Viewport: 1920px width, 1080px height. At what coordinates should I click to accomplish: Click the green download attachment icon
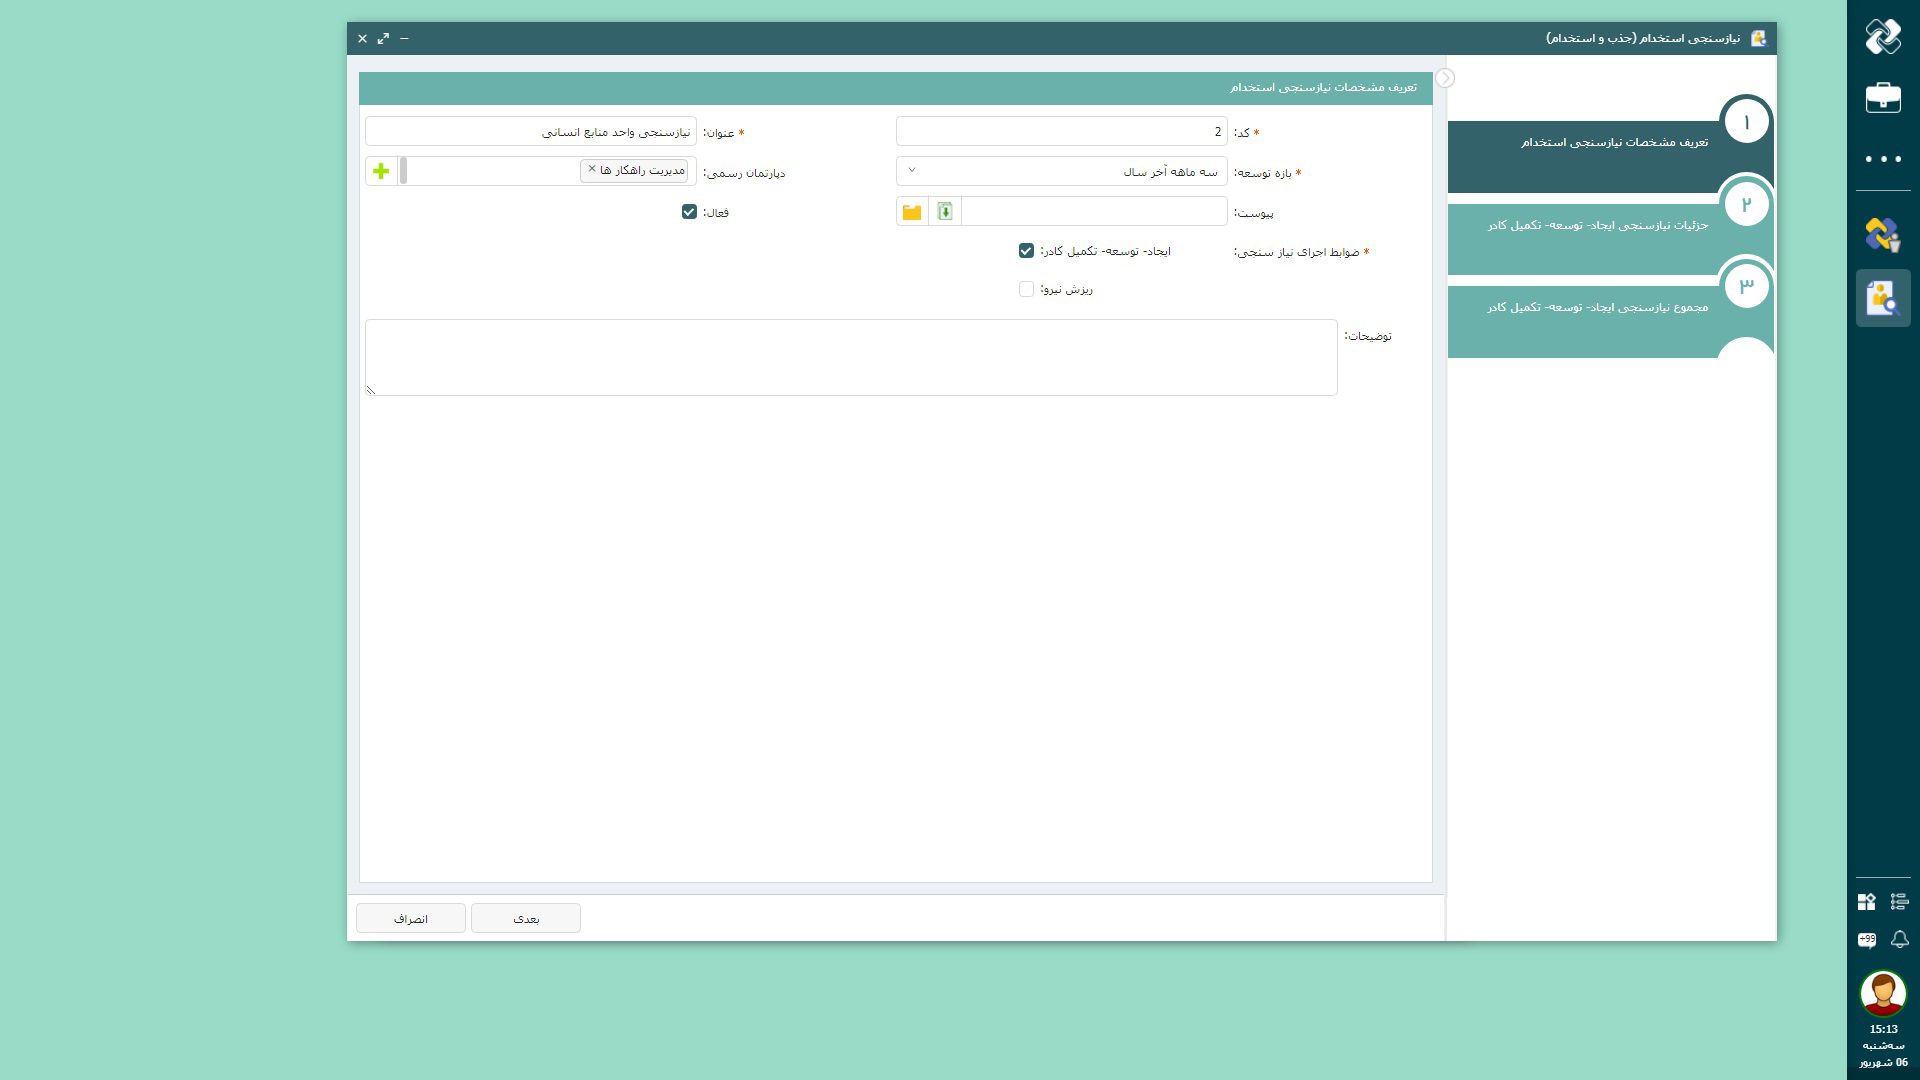(x=945, y=212)
